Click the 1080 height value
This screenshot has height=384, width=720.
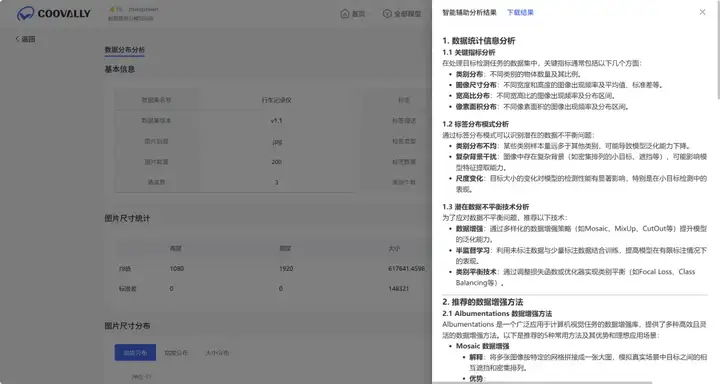point(177,268)
